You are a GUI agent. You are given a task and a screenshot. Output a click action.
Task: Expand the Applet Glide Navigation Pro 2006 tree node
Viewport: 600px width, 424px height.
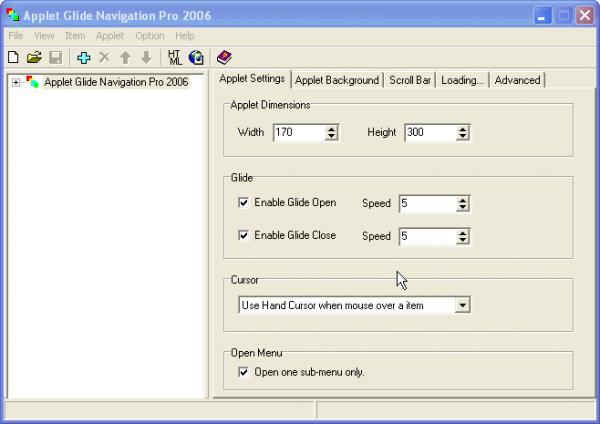point(16,82)
